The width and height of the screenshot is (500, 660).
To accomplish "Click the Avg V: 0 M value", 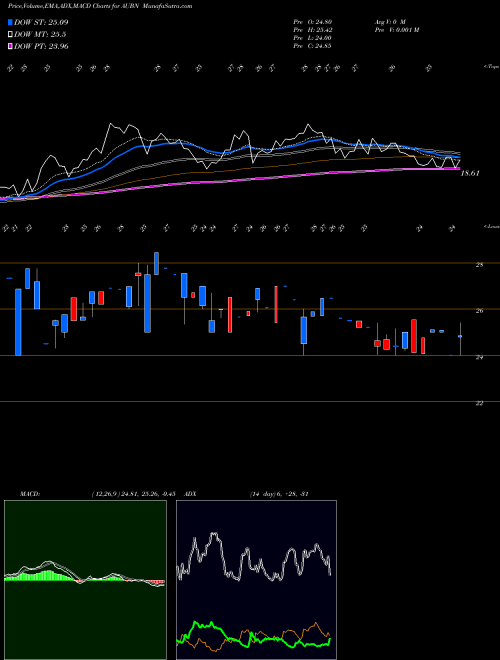I will [x=389, y=21].
